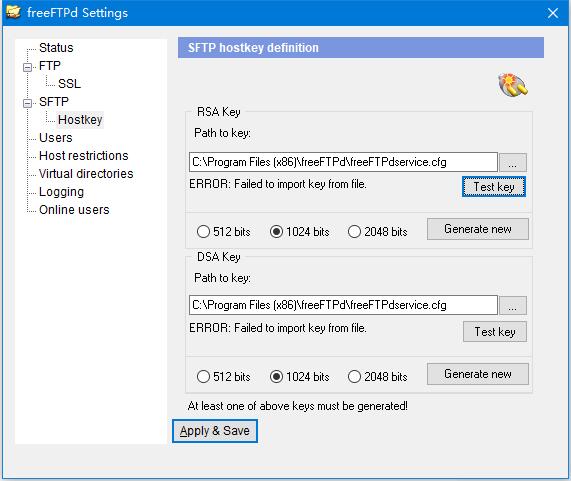This screenshot has width=571, height=481.
Task: Click the DSA key path input field
Action: coord(343,305)
